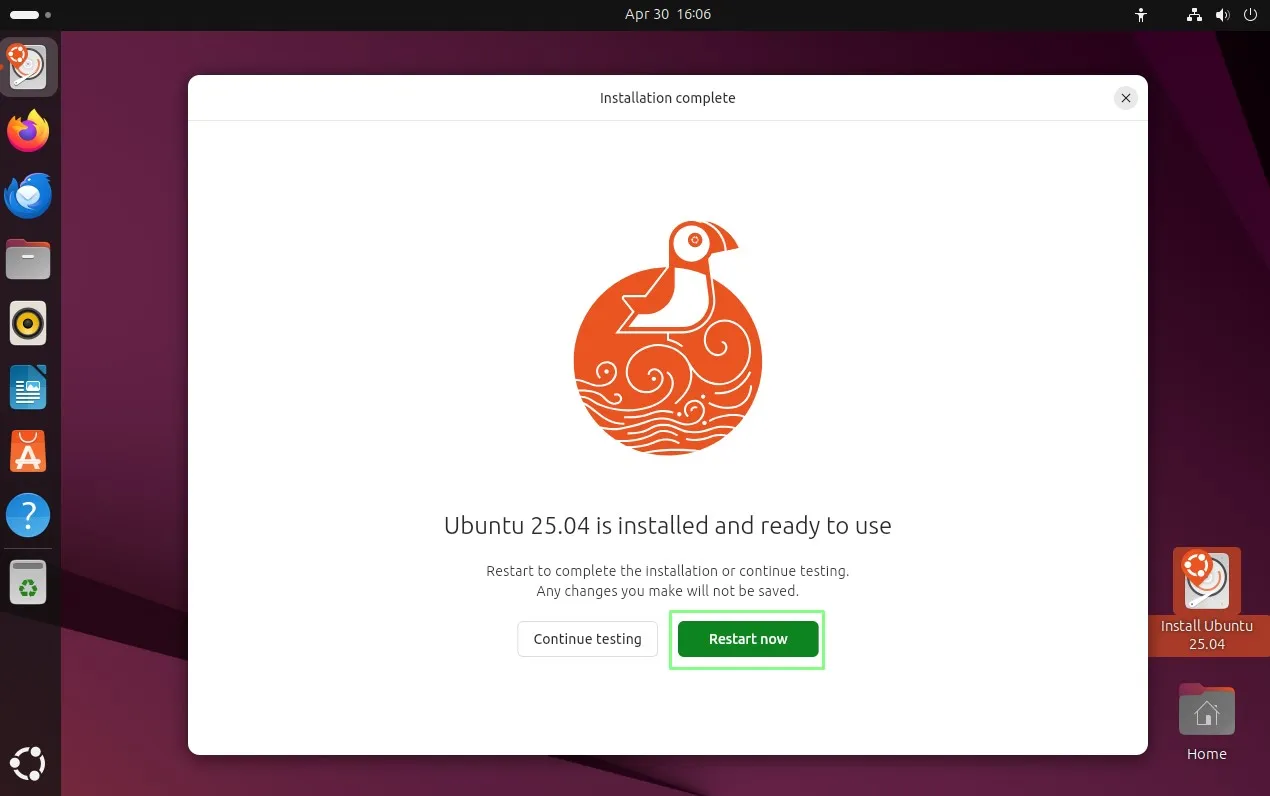Click the Installation complete title
Viewport: 1270px width, 796px height.
[x=667, y=98]
